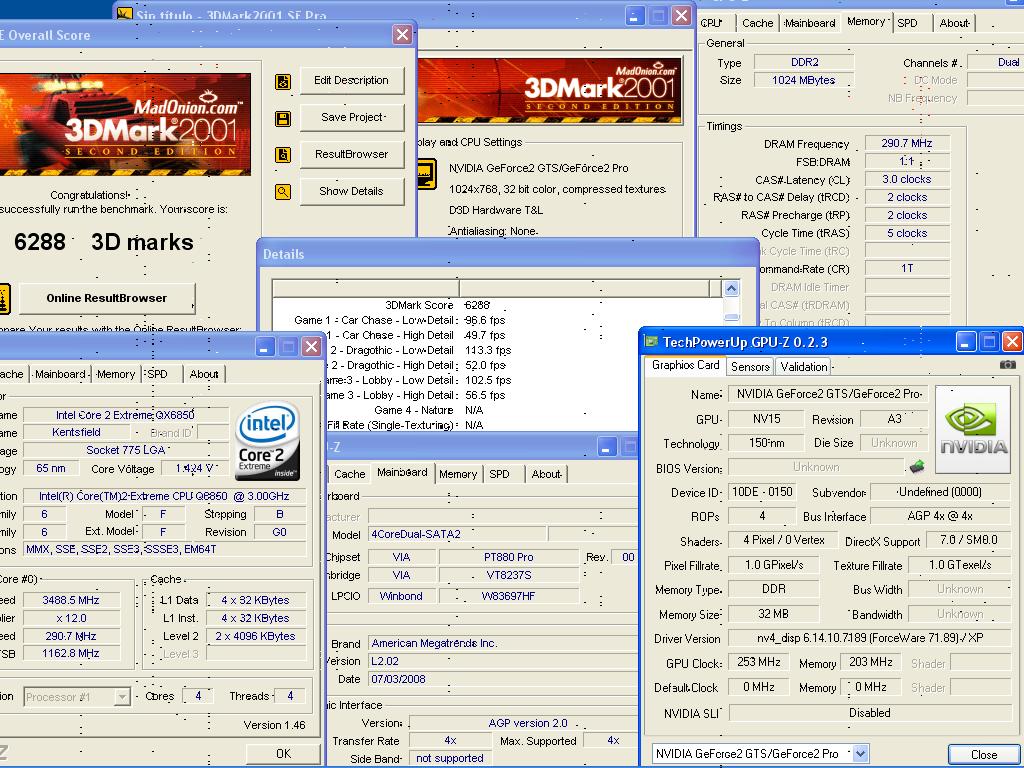Open Mainboard tab in top-right CPU-Z
Screen dimensions: 1024x768
[x=810, y=23]
